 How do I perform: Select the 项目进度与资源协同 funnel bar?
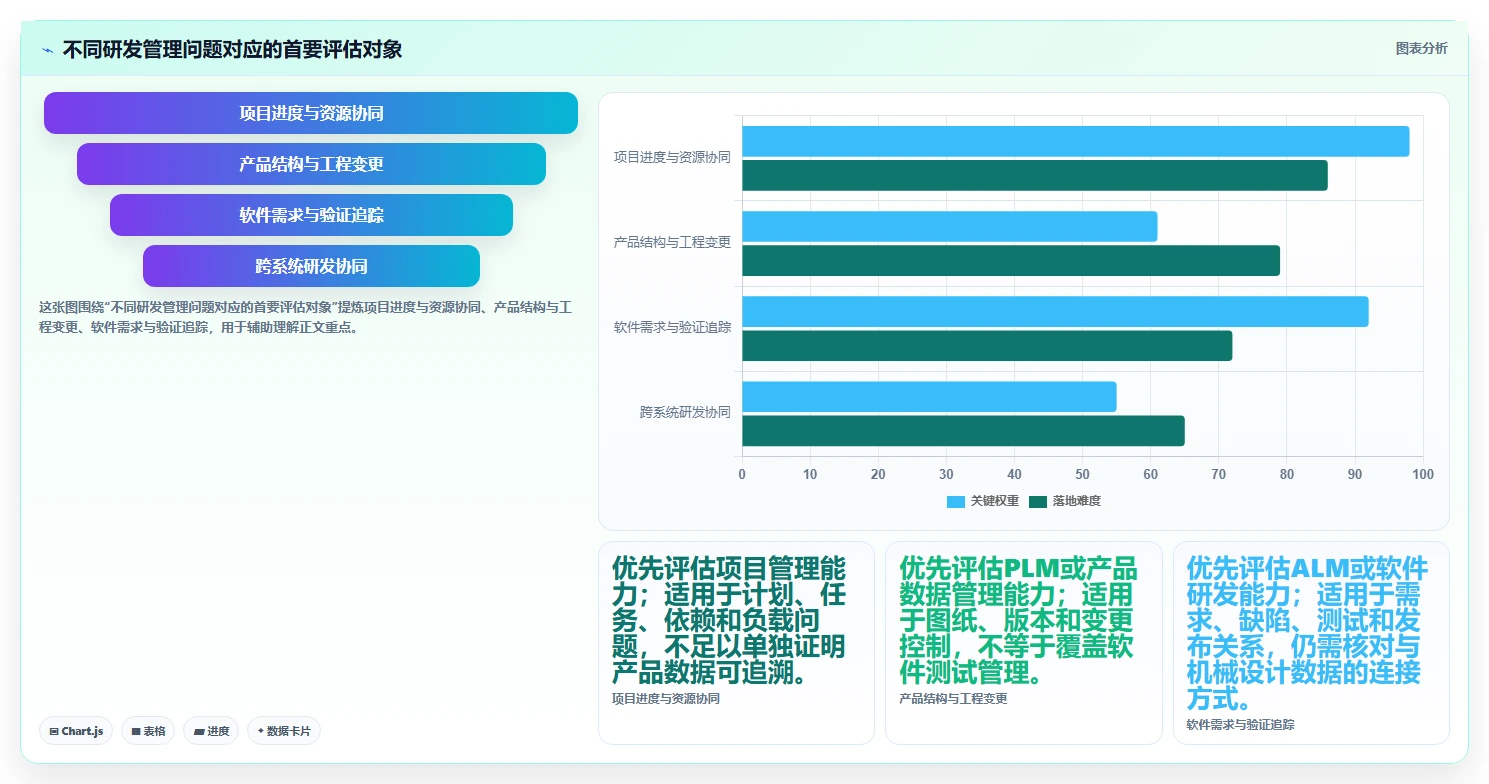[x=311, y=113]
